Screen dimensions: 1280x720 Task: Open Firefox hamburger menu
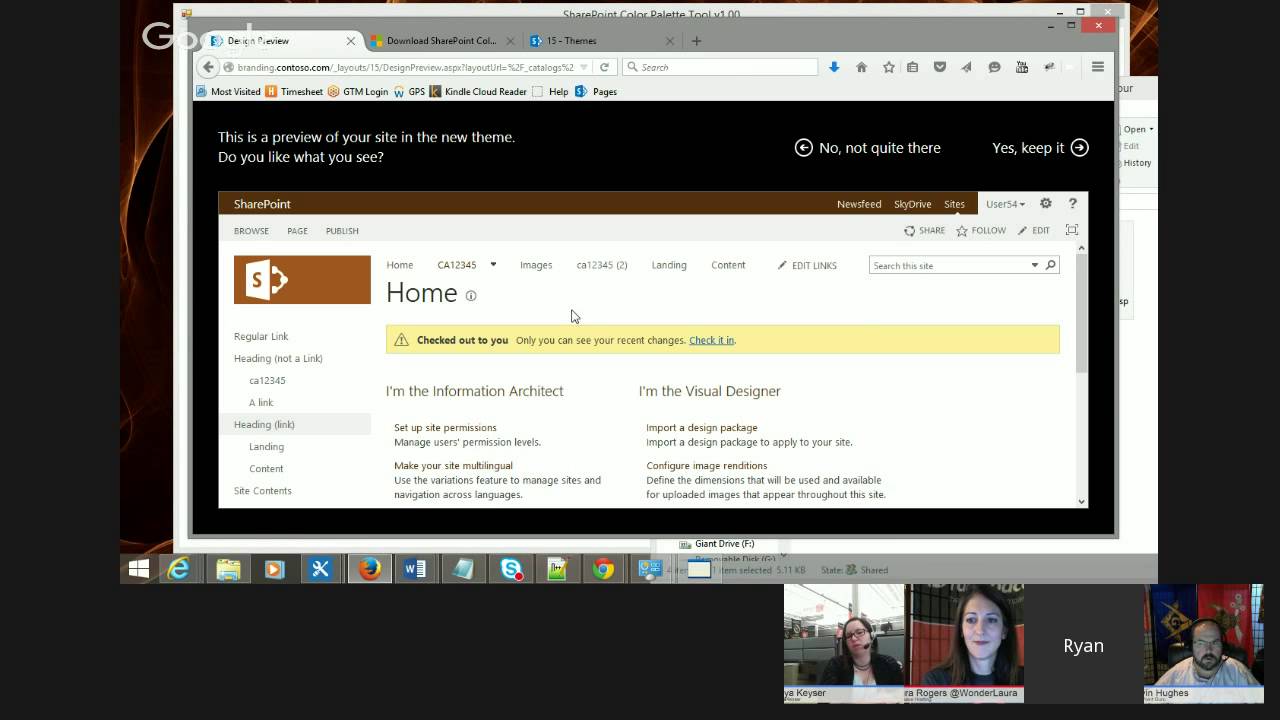click(1098, 67)
